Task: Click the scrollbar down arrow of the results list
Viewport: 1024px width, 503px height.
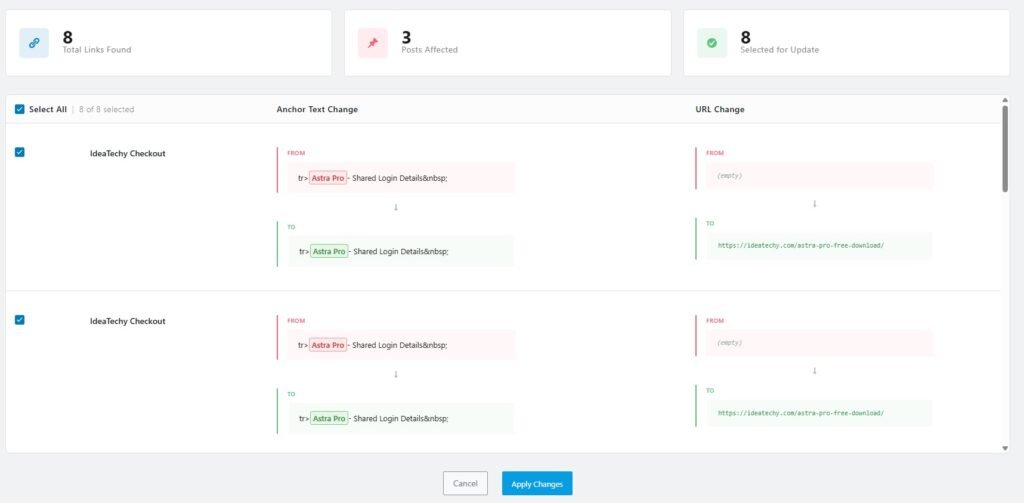Action: click(x=1005, y=447)
